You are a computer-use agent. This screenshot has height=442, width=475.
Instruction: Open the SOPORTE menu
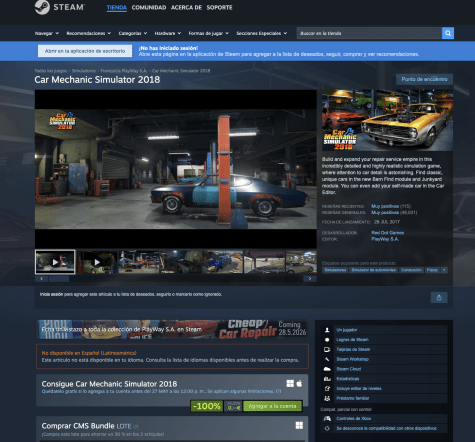219,8
